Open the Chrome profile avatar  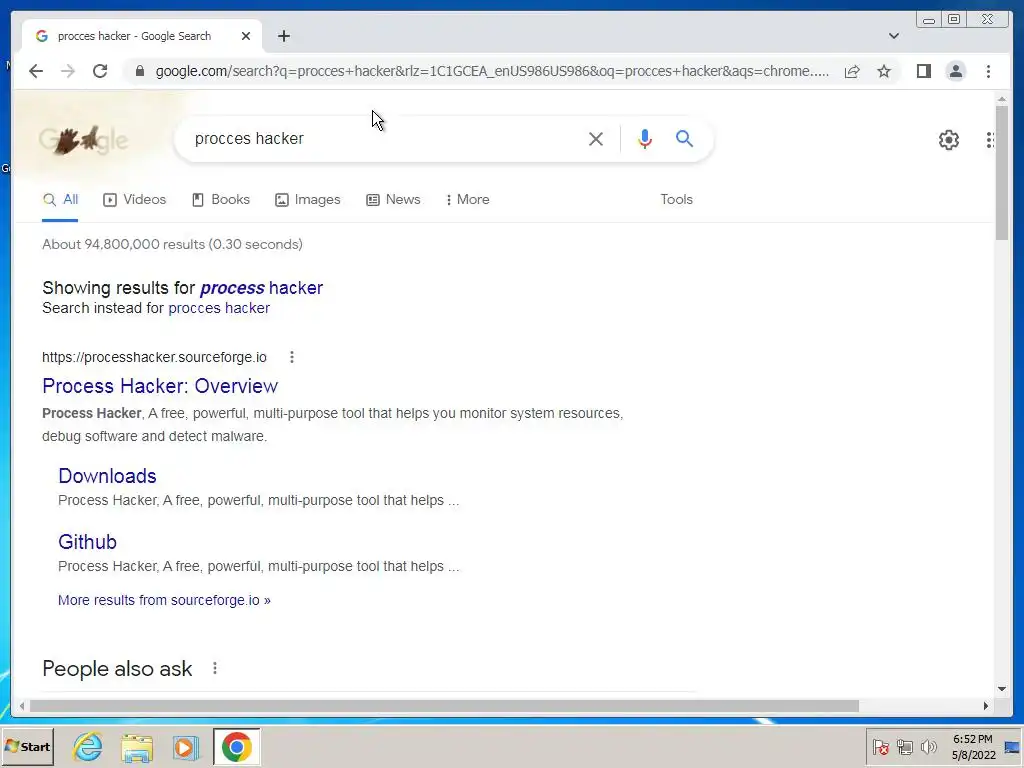(x=956, y=71)
